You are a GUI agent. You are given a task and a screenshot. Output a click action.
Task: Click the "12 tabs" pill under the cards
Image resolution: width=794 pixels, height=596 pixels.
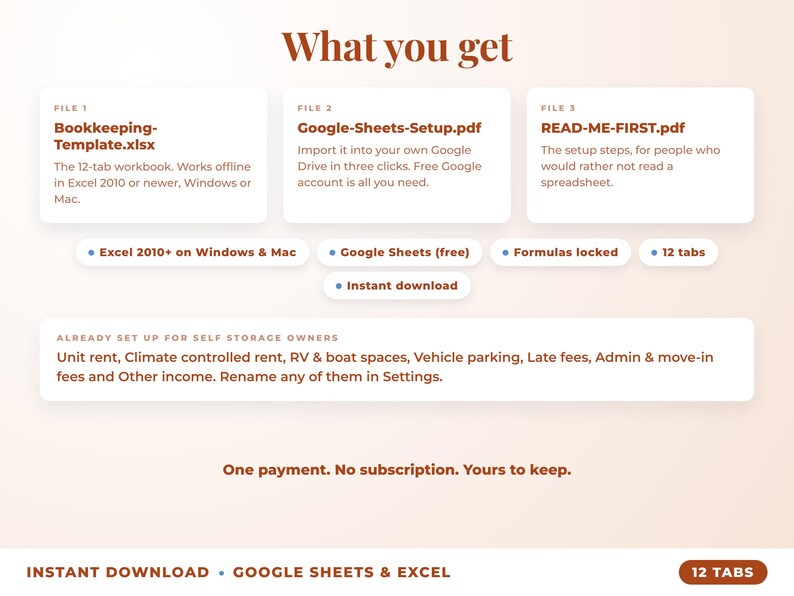pos(678,252)
